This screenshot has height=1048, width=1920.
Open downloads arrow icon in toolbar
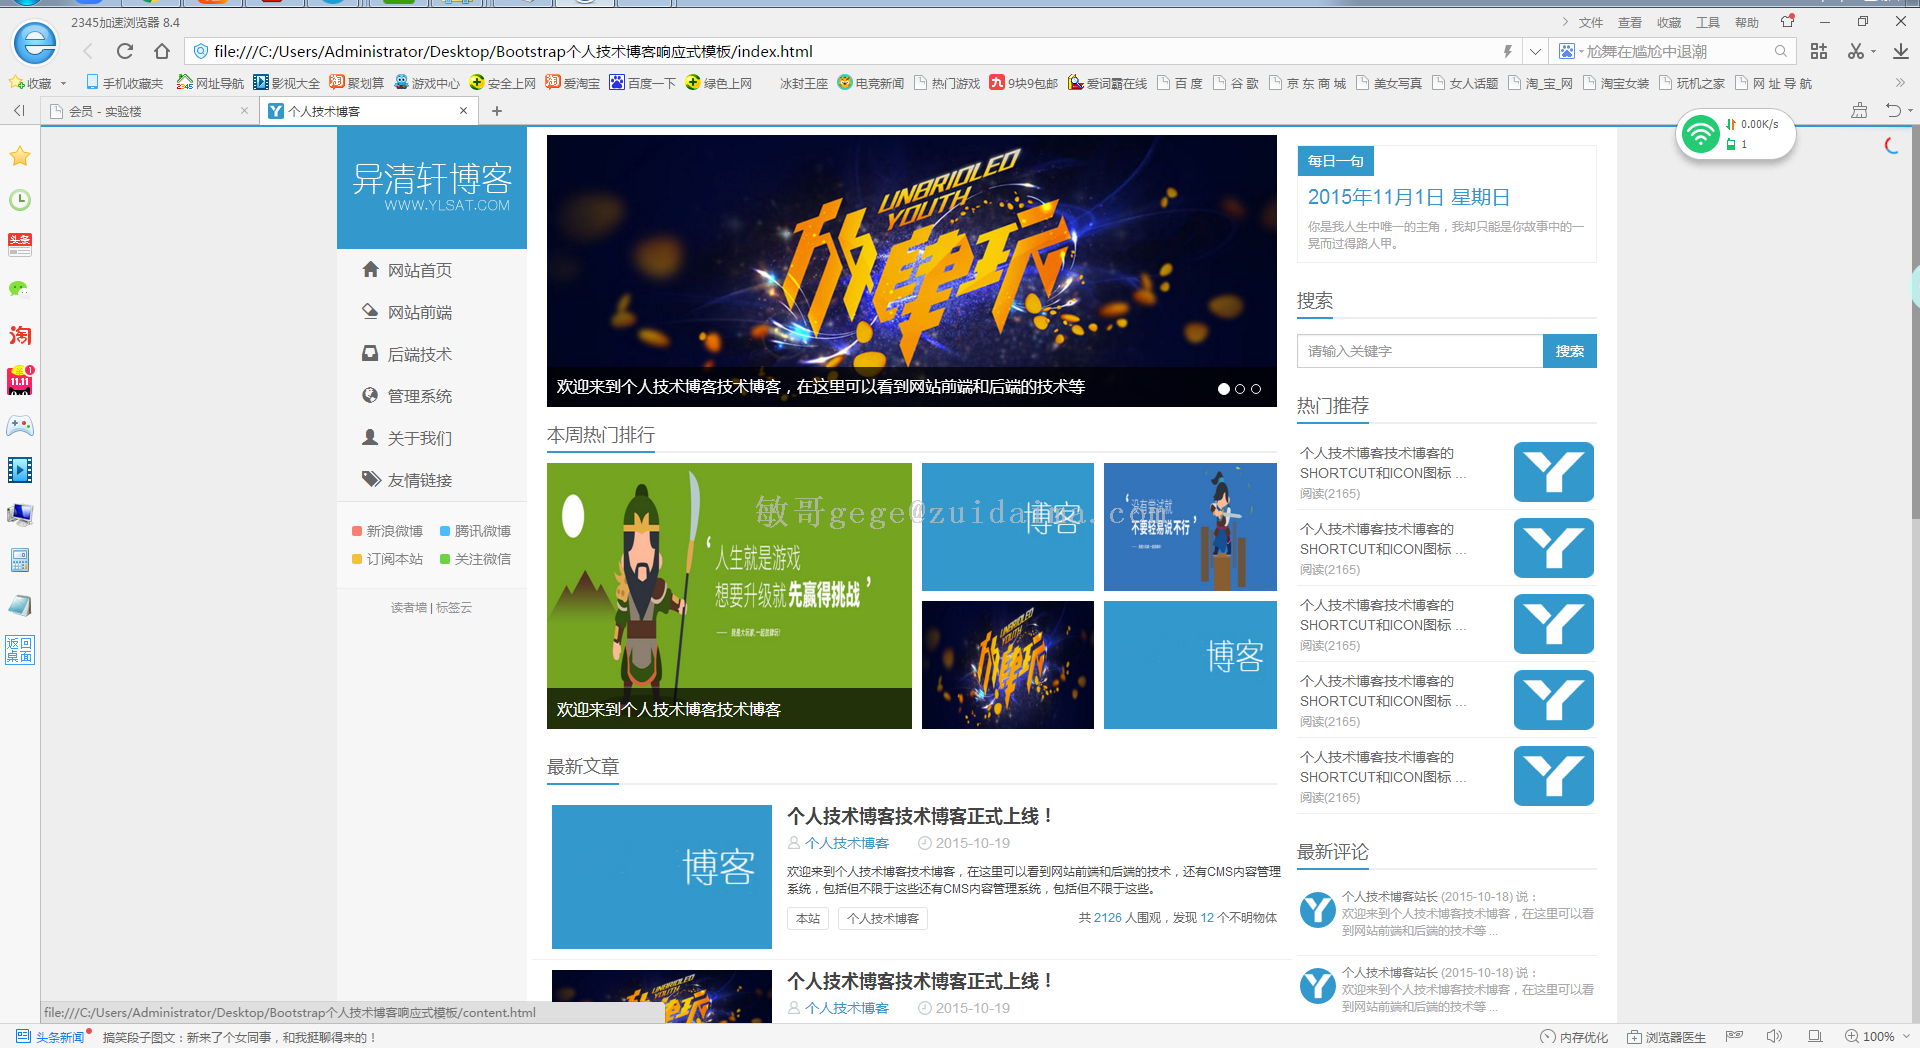coord(1901,51)
